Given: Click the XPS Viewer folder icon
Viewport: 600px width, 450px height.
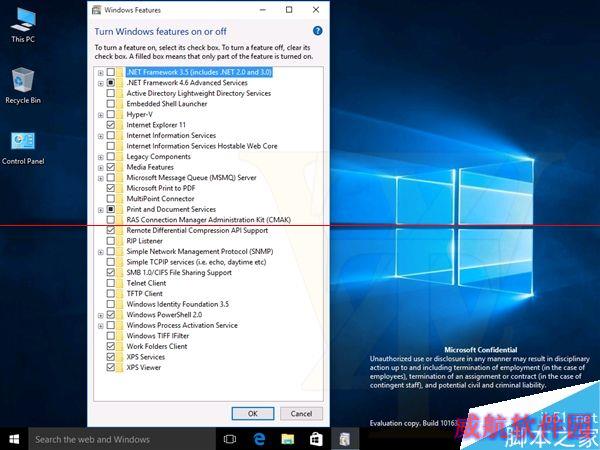Looking at the screenshot, I should pos(120,367).
